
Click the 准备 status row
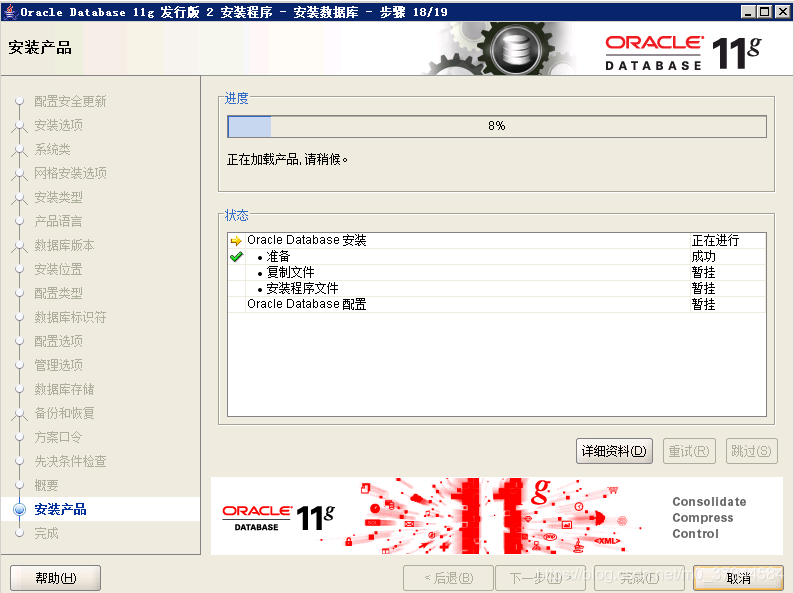[497, 257]
